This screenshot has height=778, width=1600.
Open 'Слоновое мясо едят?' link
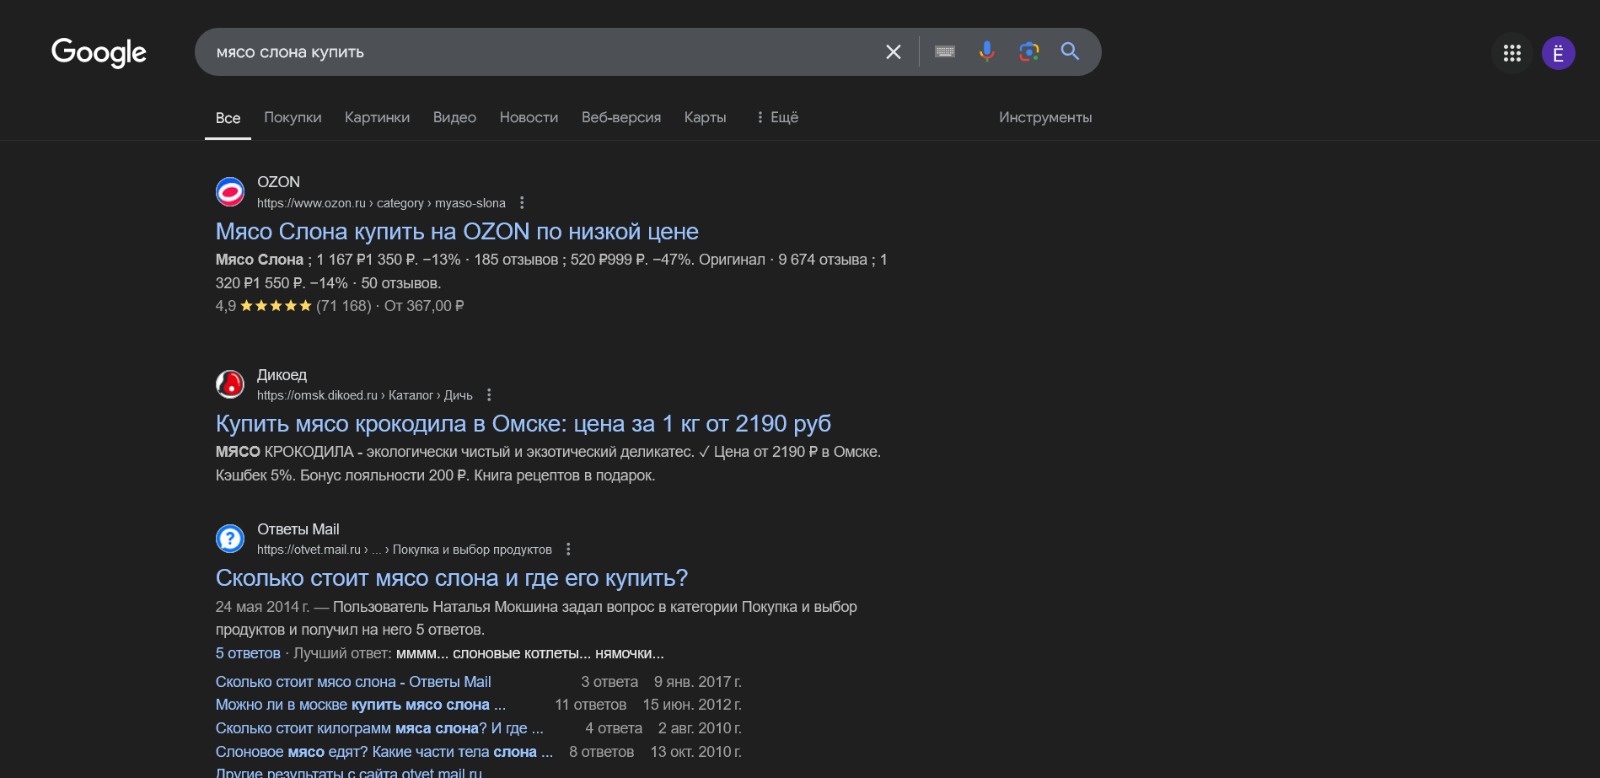(384, 752)
